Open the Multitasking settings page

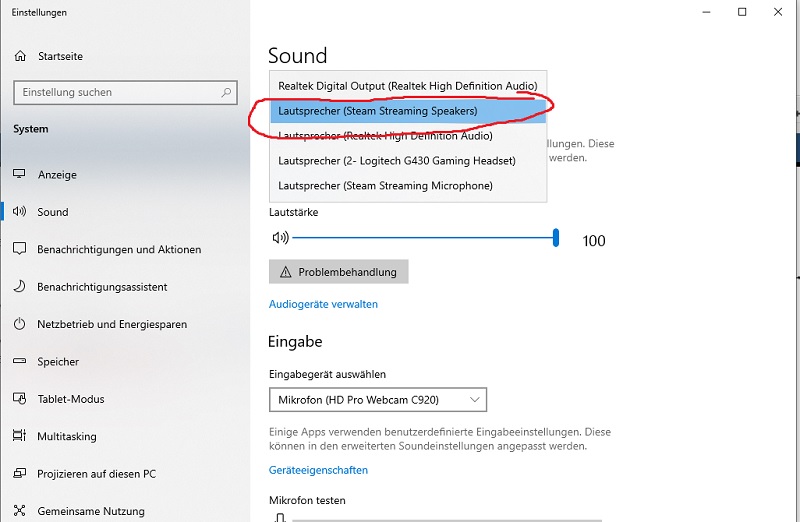point(125,436)
